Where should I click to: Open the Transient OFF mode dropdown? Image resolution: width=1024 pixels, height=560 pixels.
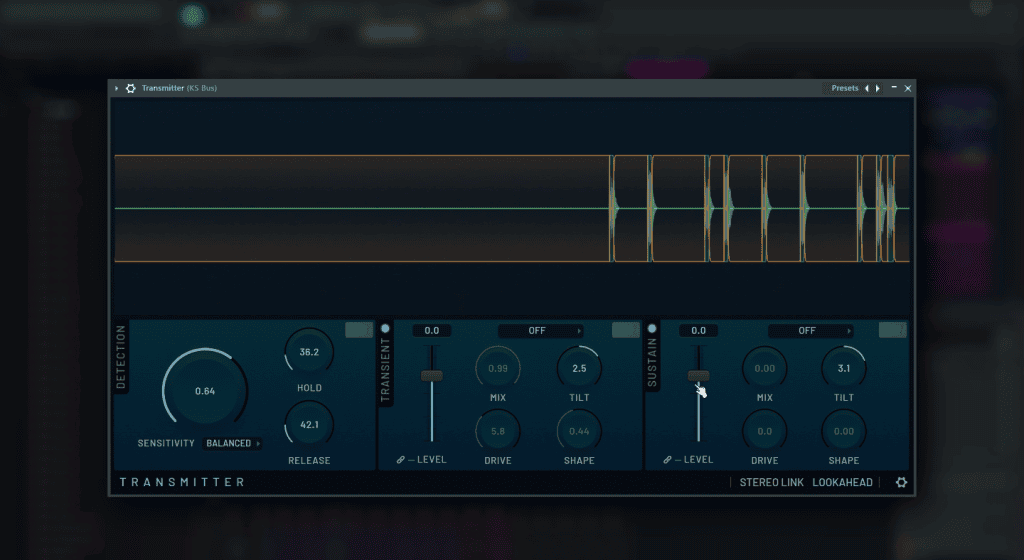pyautogui.click(x=541, y=331)
